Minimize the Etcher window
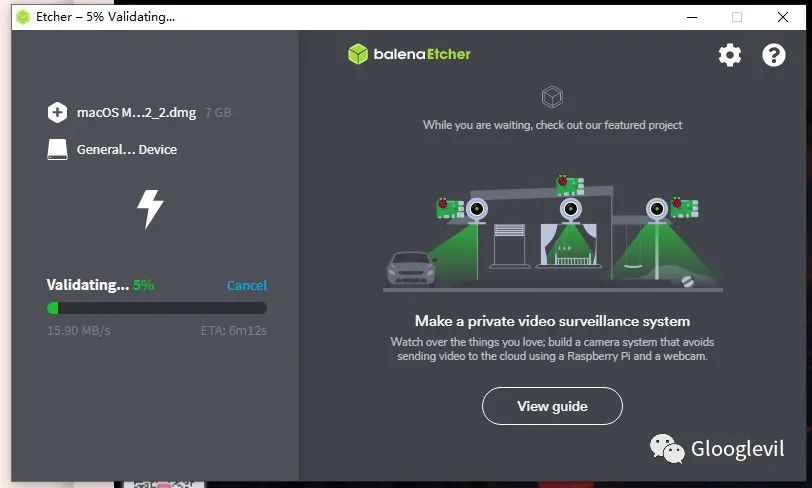This screenshot has width=812, height=488. [x=692, y=17]
